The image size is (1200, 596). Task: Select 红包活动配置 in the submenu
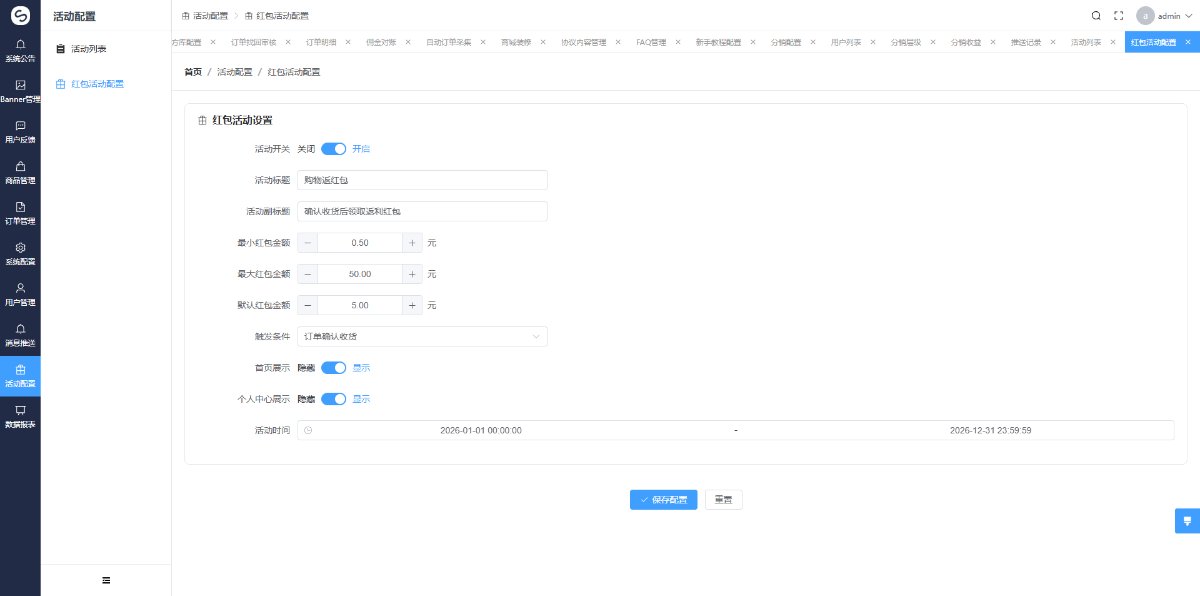tap(106, 84)
